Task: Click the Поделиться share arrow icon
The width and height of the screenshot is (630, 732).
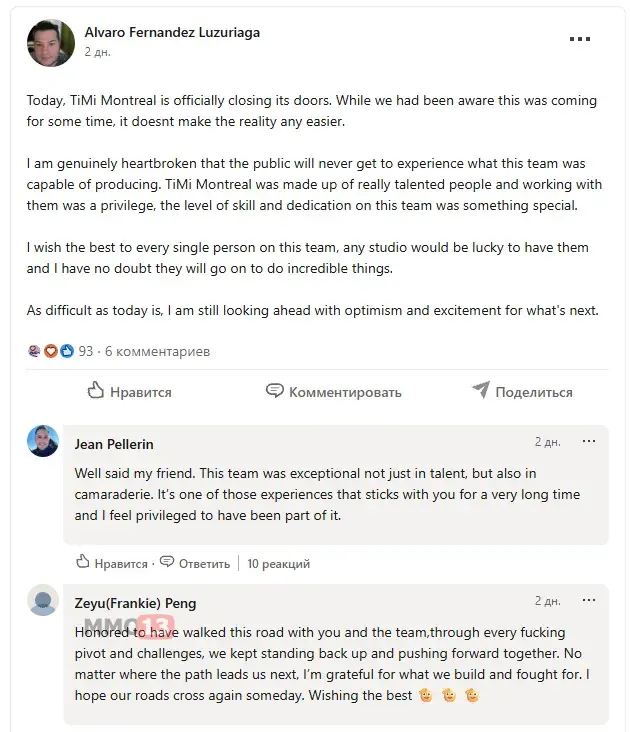Action: click(x=481, y=391)
